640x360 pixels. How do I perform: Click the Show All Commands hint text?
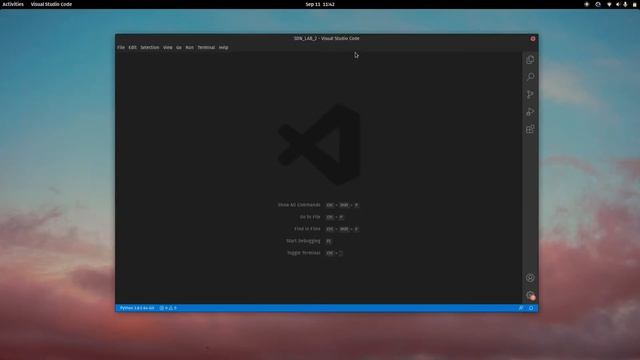coord(299,204)
